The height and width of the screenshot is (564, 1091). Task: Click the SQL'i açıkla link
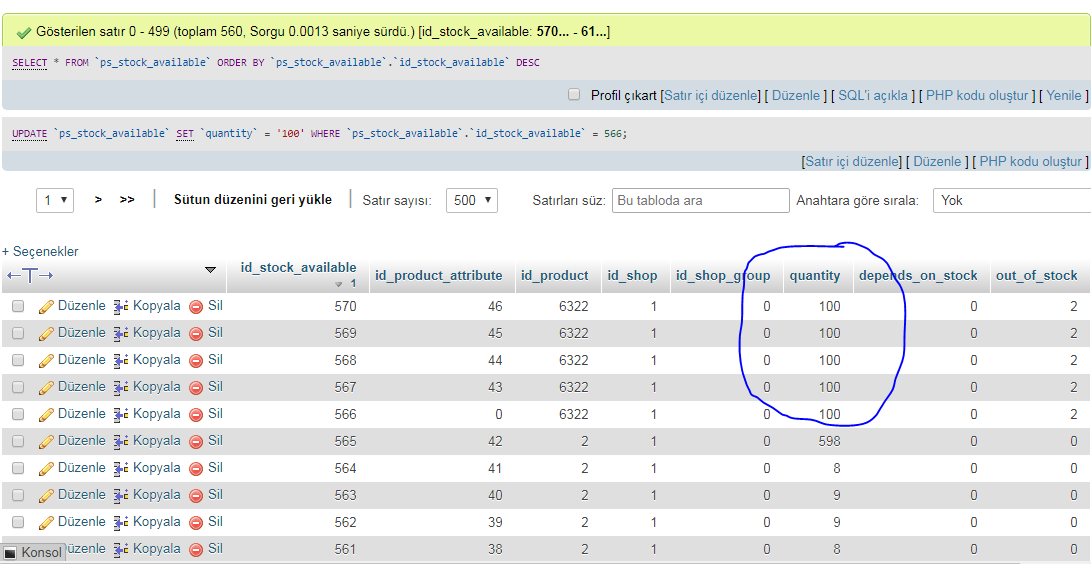pyautogui.click(x=873, y=95)
